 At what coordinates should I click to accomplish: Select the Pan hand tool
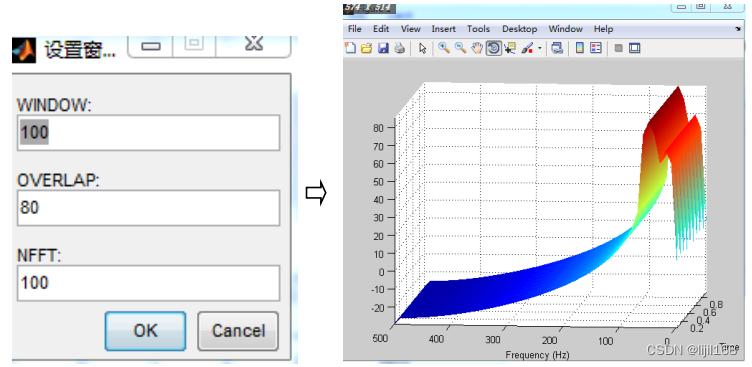point(477,48)
